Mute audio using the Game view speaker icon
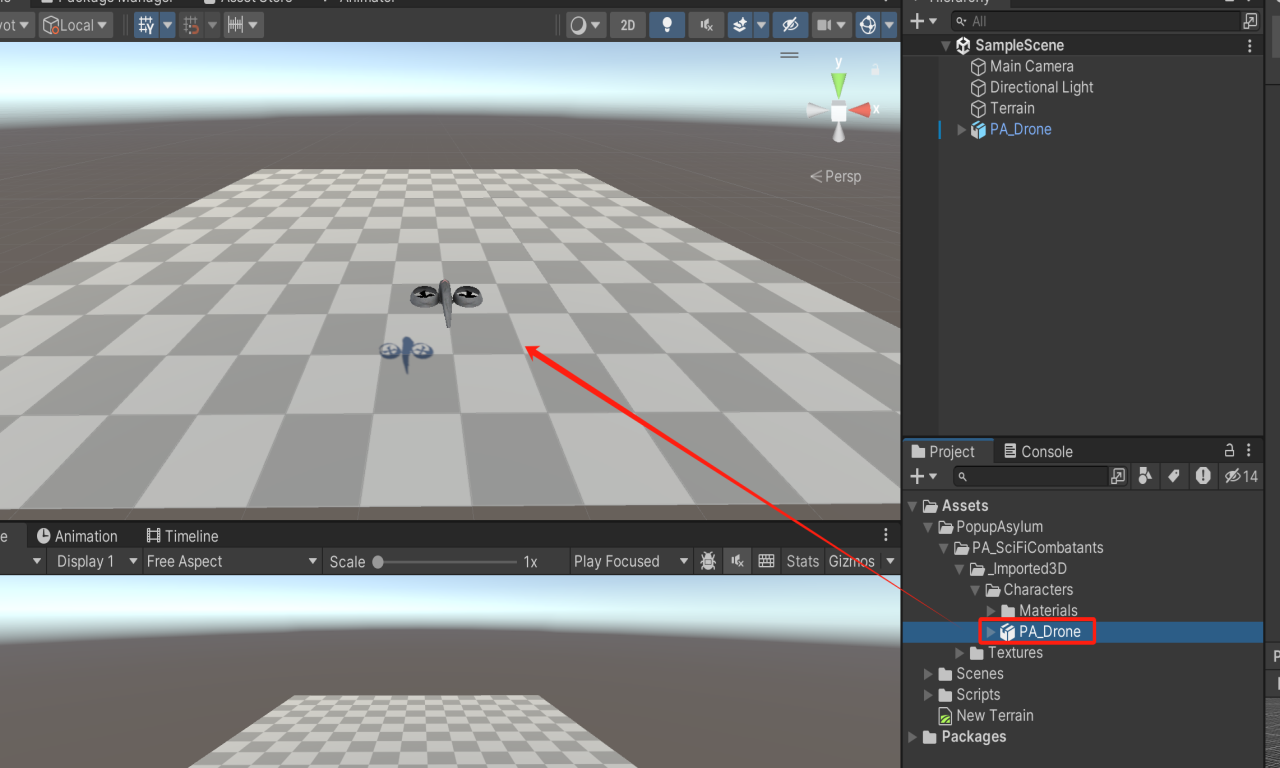 (737, 561)
